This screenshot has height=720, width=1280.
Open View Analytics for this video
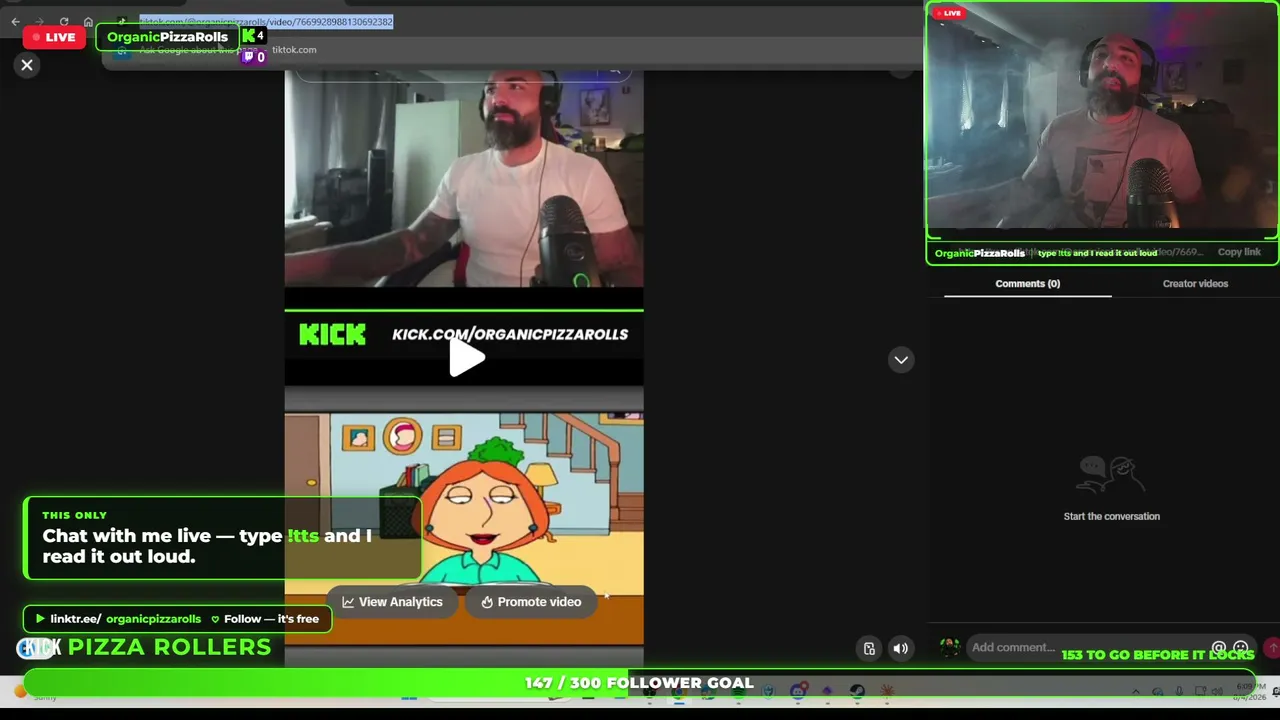click(392, 602)
